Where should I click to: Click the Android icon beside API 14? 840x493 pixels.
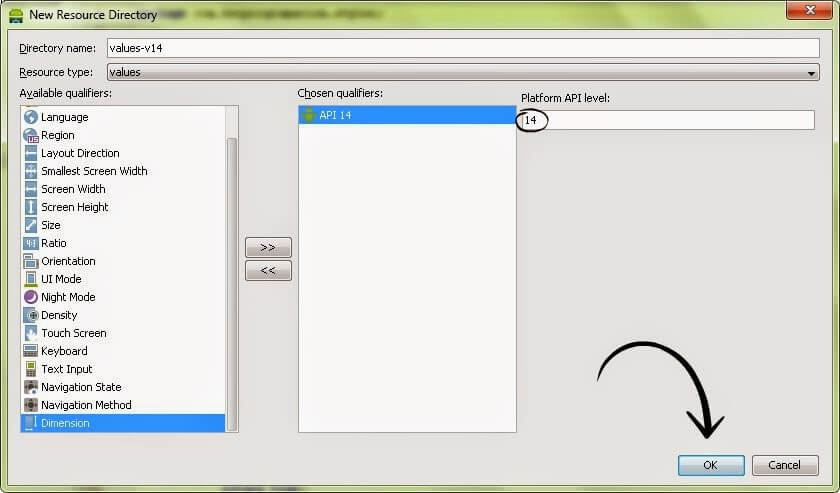click(308, 115)
